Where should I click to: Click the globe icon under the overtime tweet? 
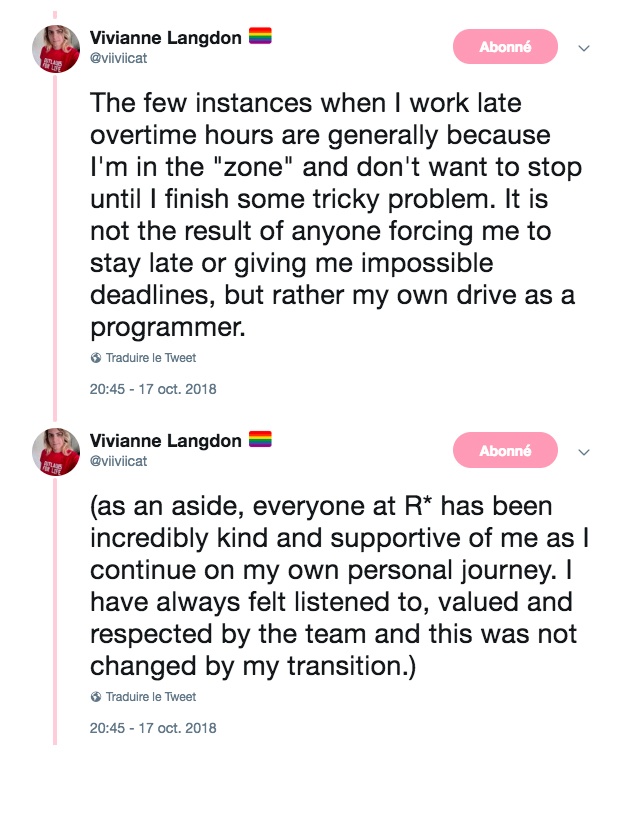pyautogui.click(x=96, y=358)
